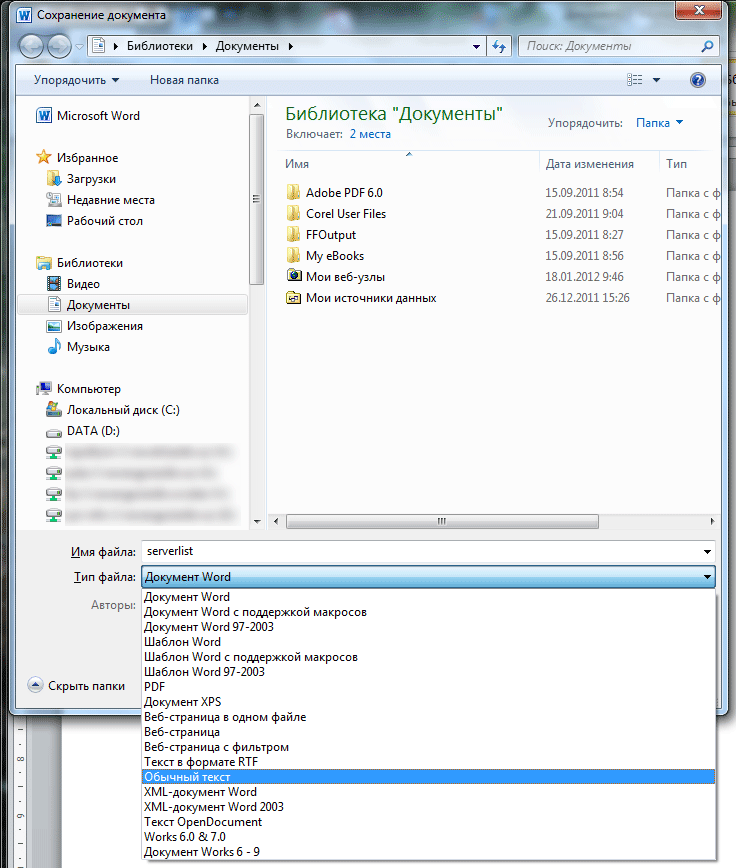Choose Текст в формате RTF file type

point(428,762)
